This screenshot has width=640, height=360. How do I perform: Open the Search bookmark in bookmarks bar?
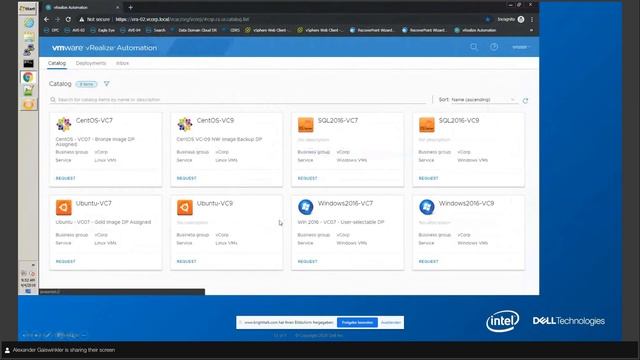(x=156, y=30)
